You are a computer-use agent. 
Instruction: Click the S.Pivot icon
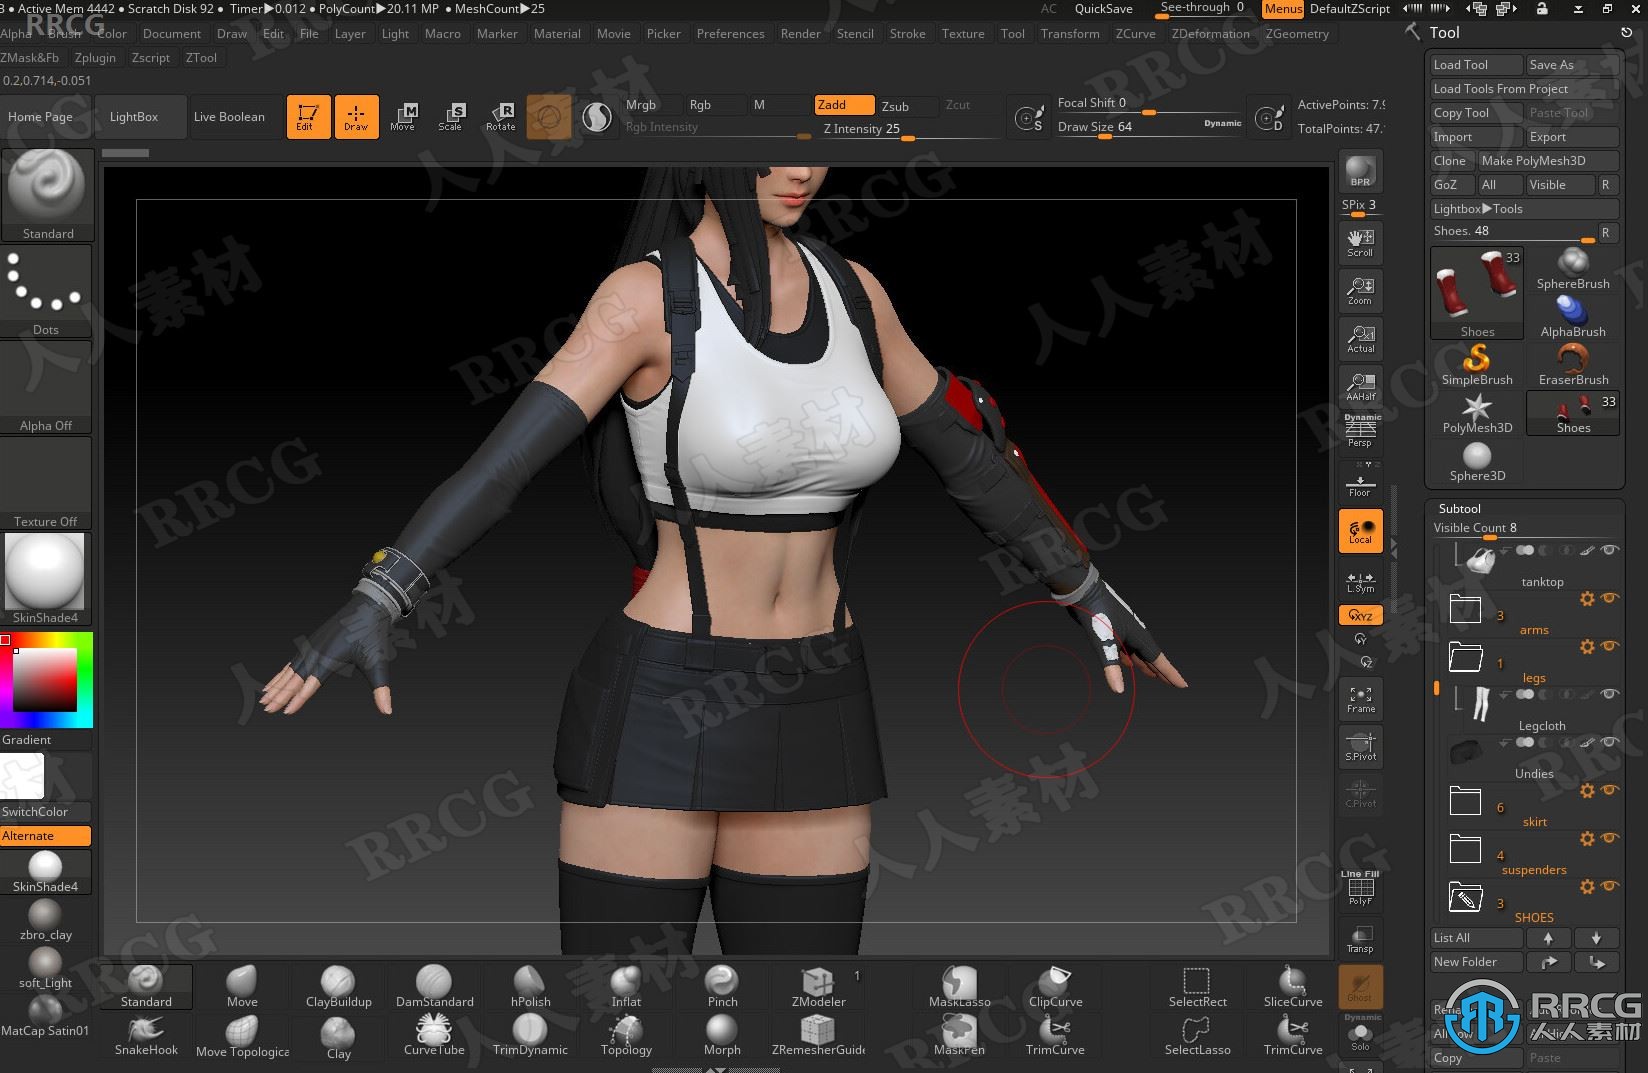[1360, 747]
